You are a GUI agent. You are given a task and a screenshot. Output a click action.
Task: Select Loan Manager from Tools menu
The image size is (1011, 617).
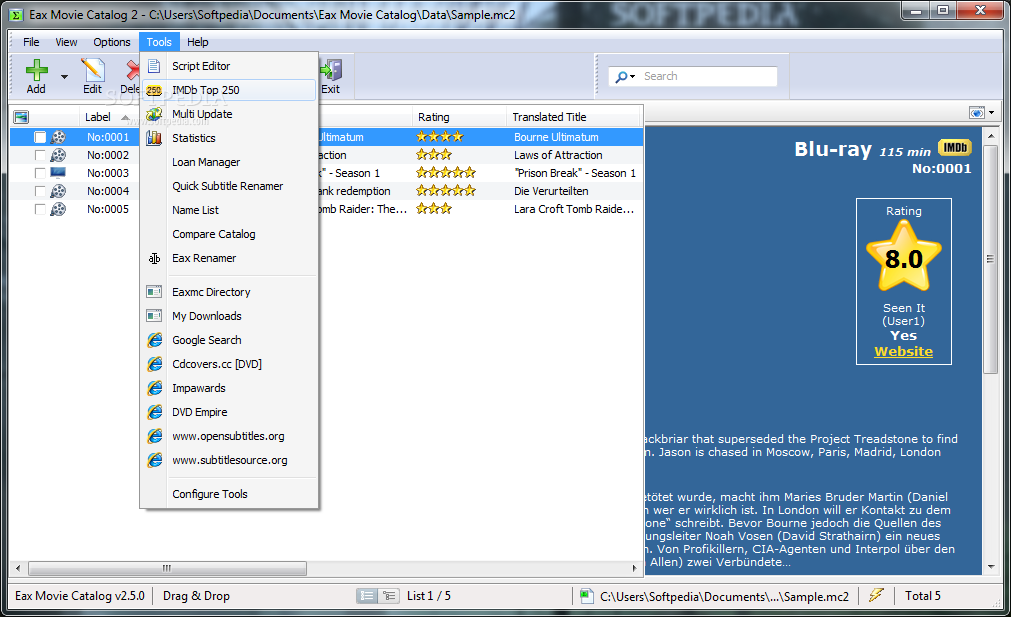(x=229, y=162)
